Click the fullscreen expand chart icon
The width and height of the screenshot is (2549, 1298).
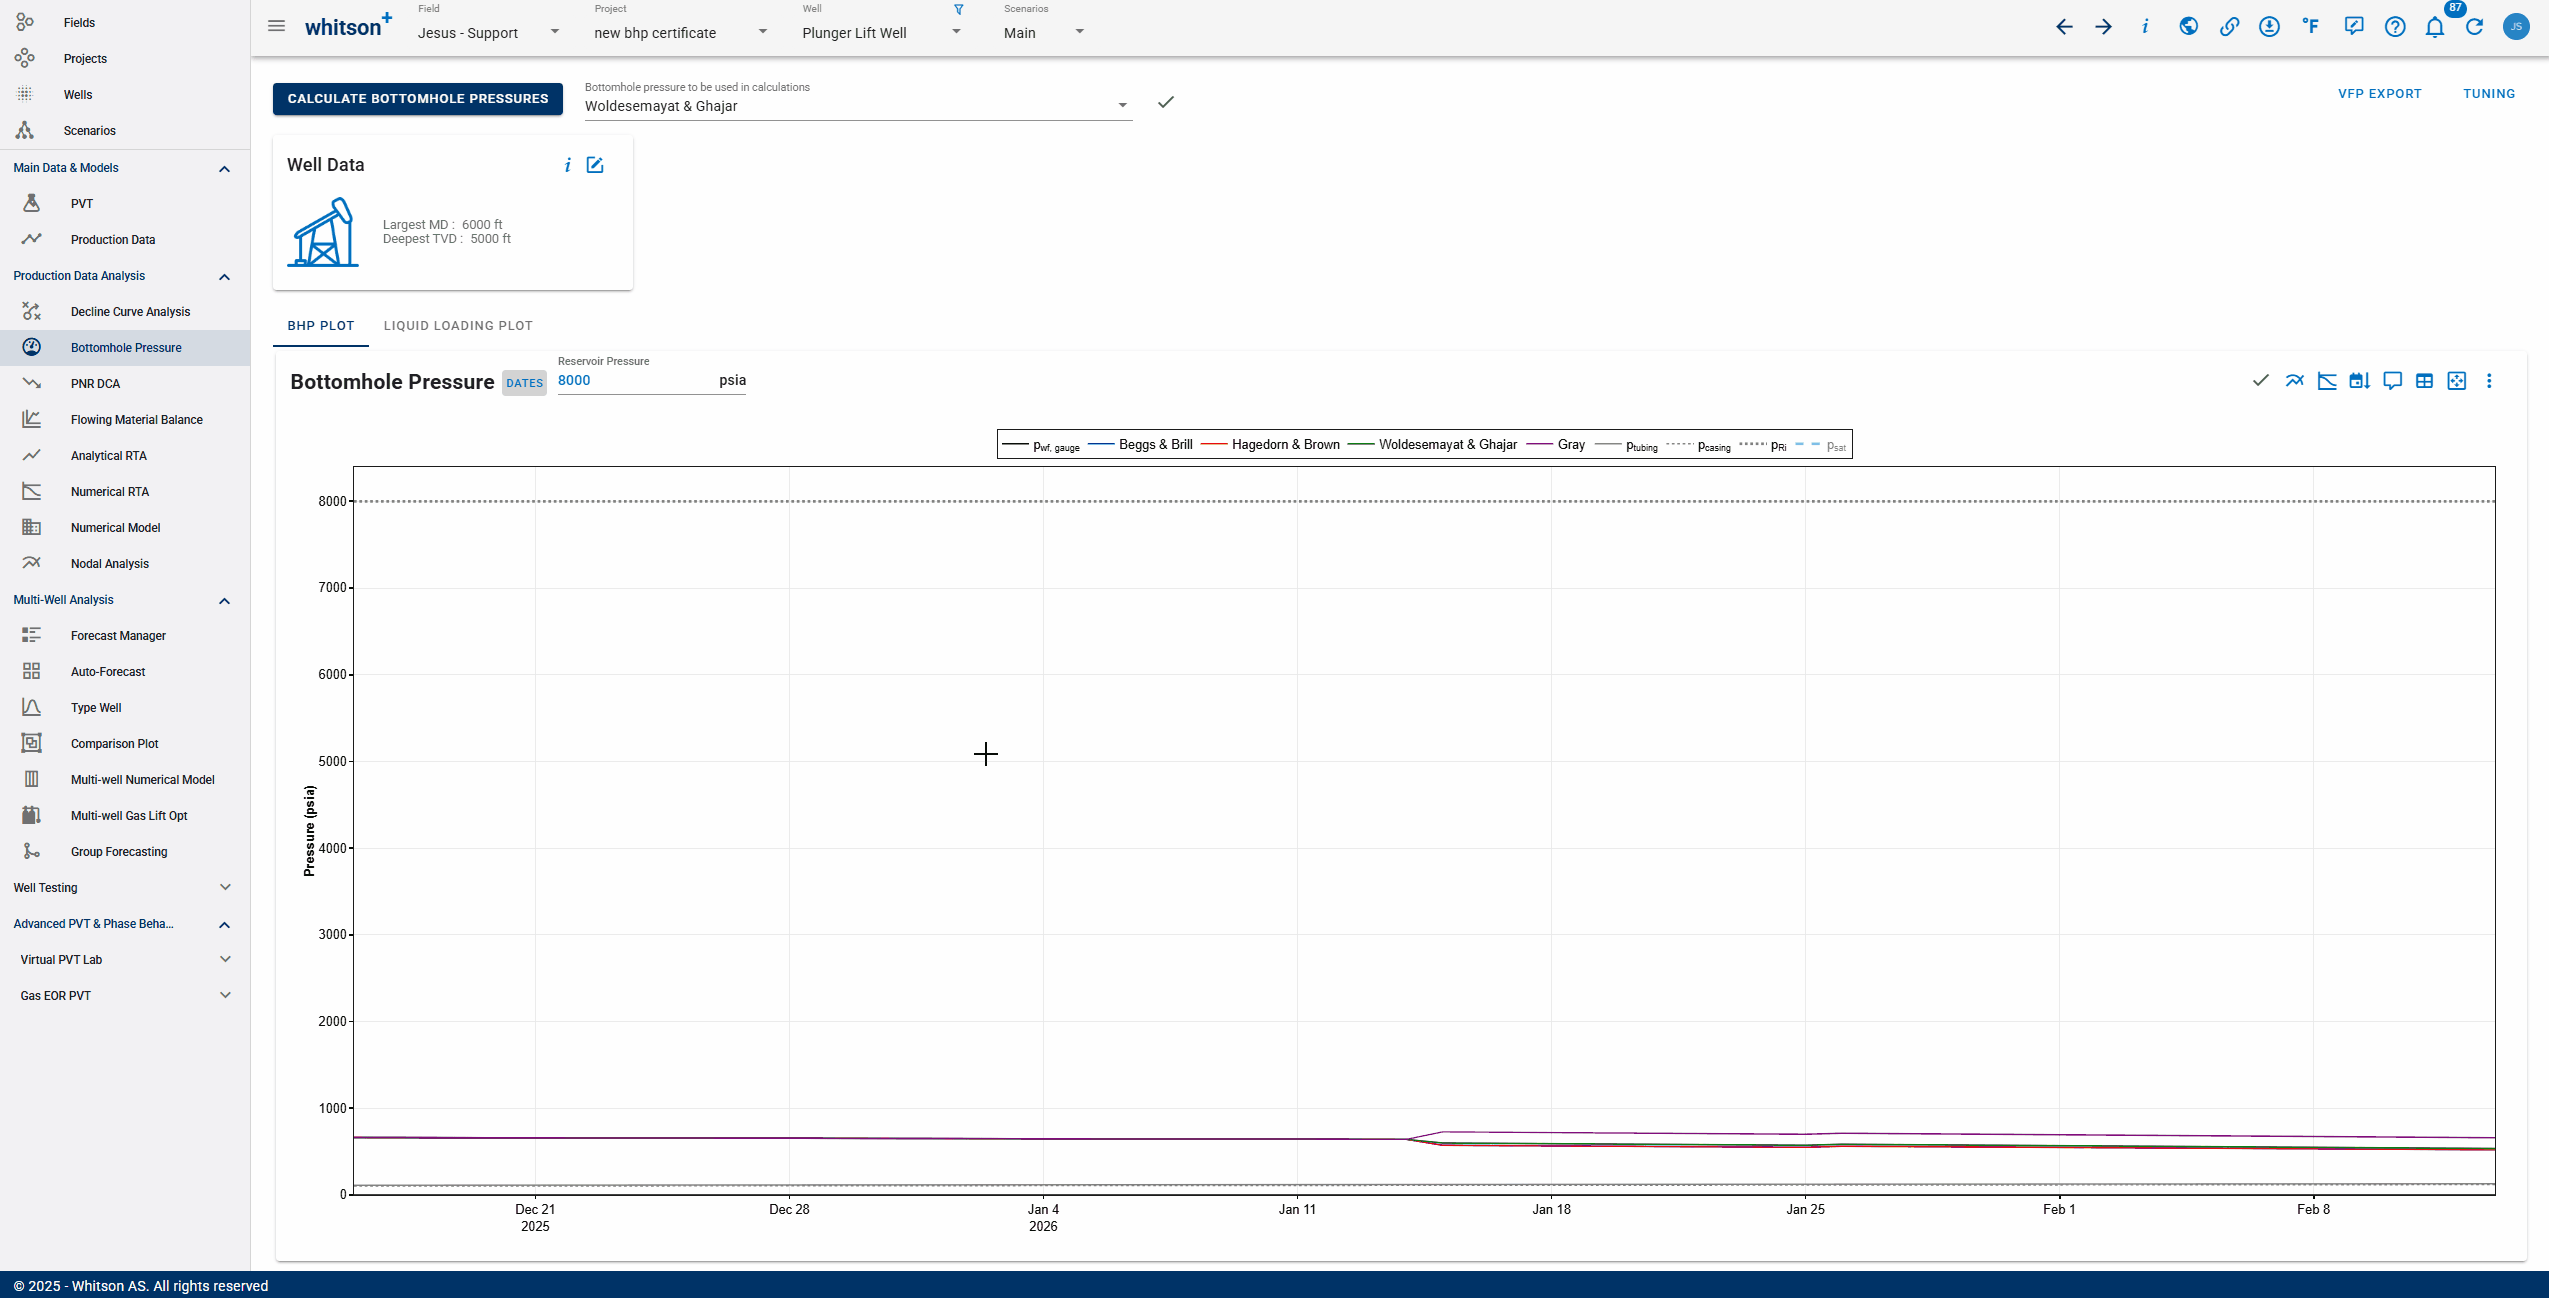2457,381
